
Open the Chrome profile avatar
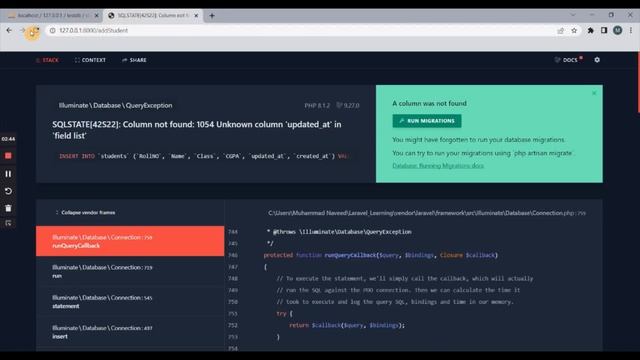coord(618,31)
